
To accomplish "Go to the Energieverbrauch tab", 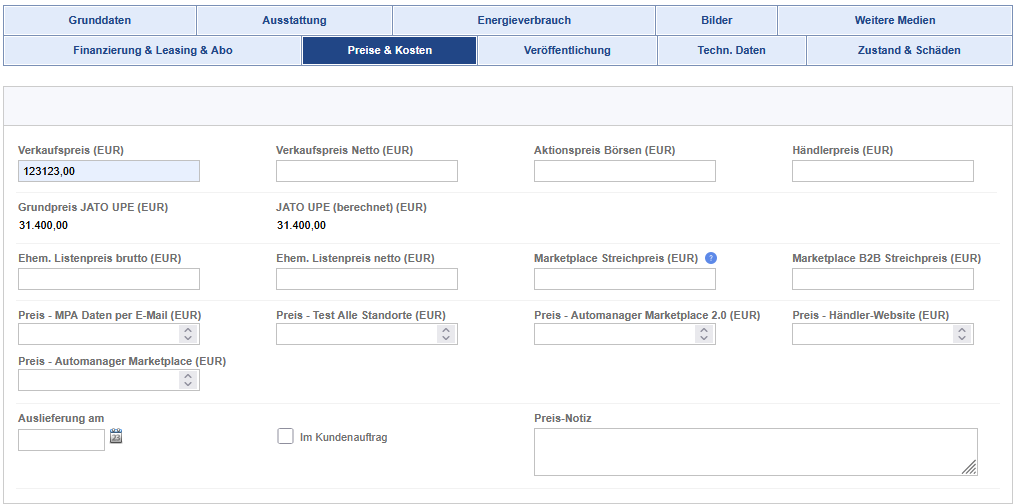I will tap(524, 20).
